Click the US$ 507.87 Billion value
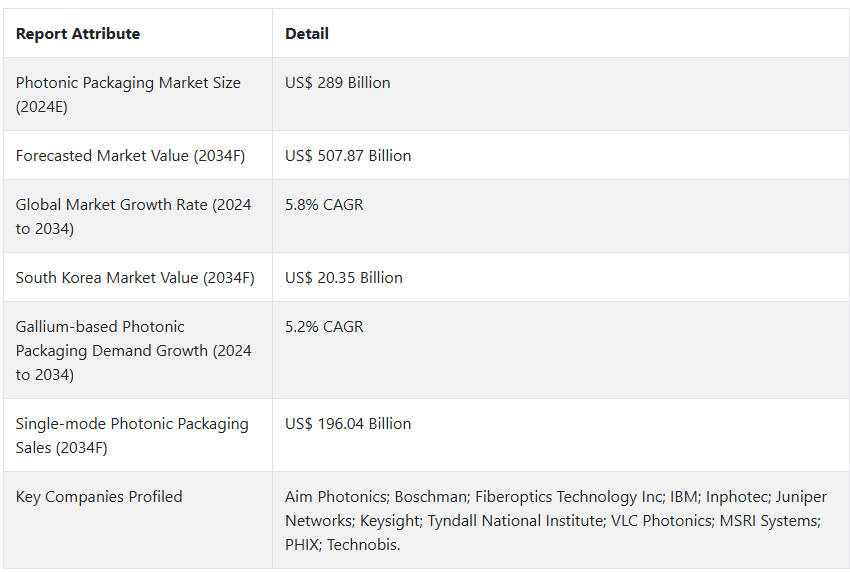The height and width of the screenshot is (572, 850). pyautogui.click(x=348, y=156)
